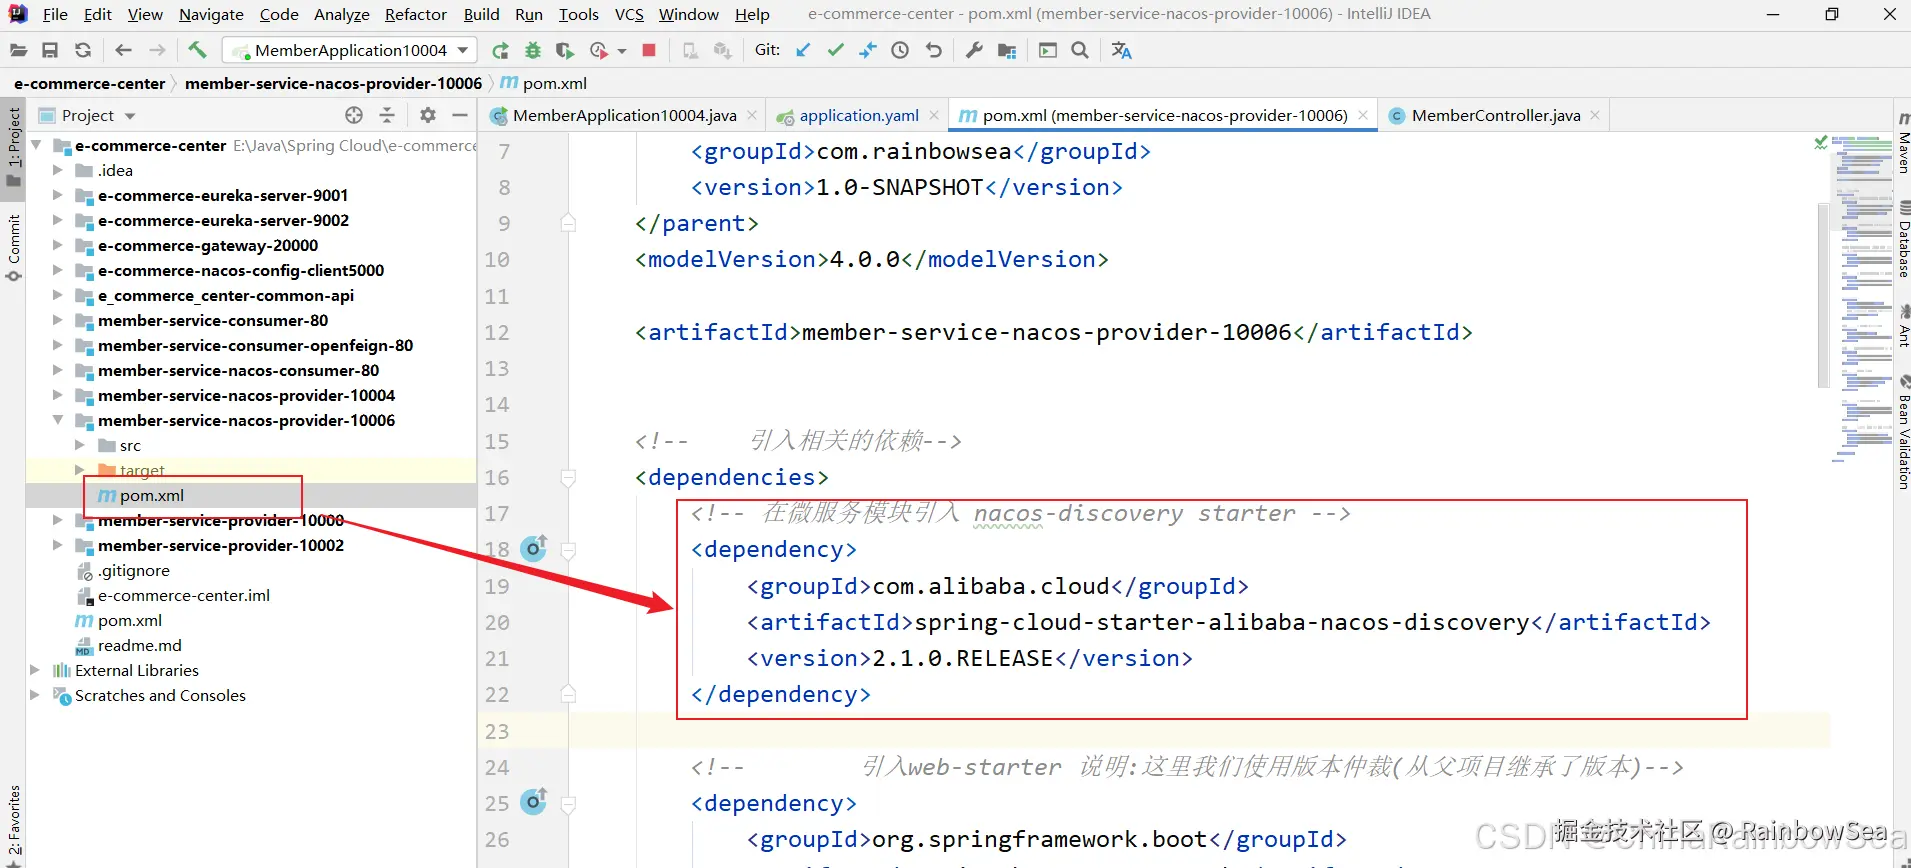Viewport: 1911px width, 868px height.
Task: Expand e-commerce-gateway-20000 tree node
Action: pyautogui.click(x=57, y=245)
